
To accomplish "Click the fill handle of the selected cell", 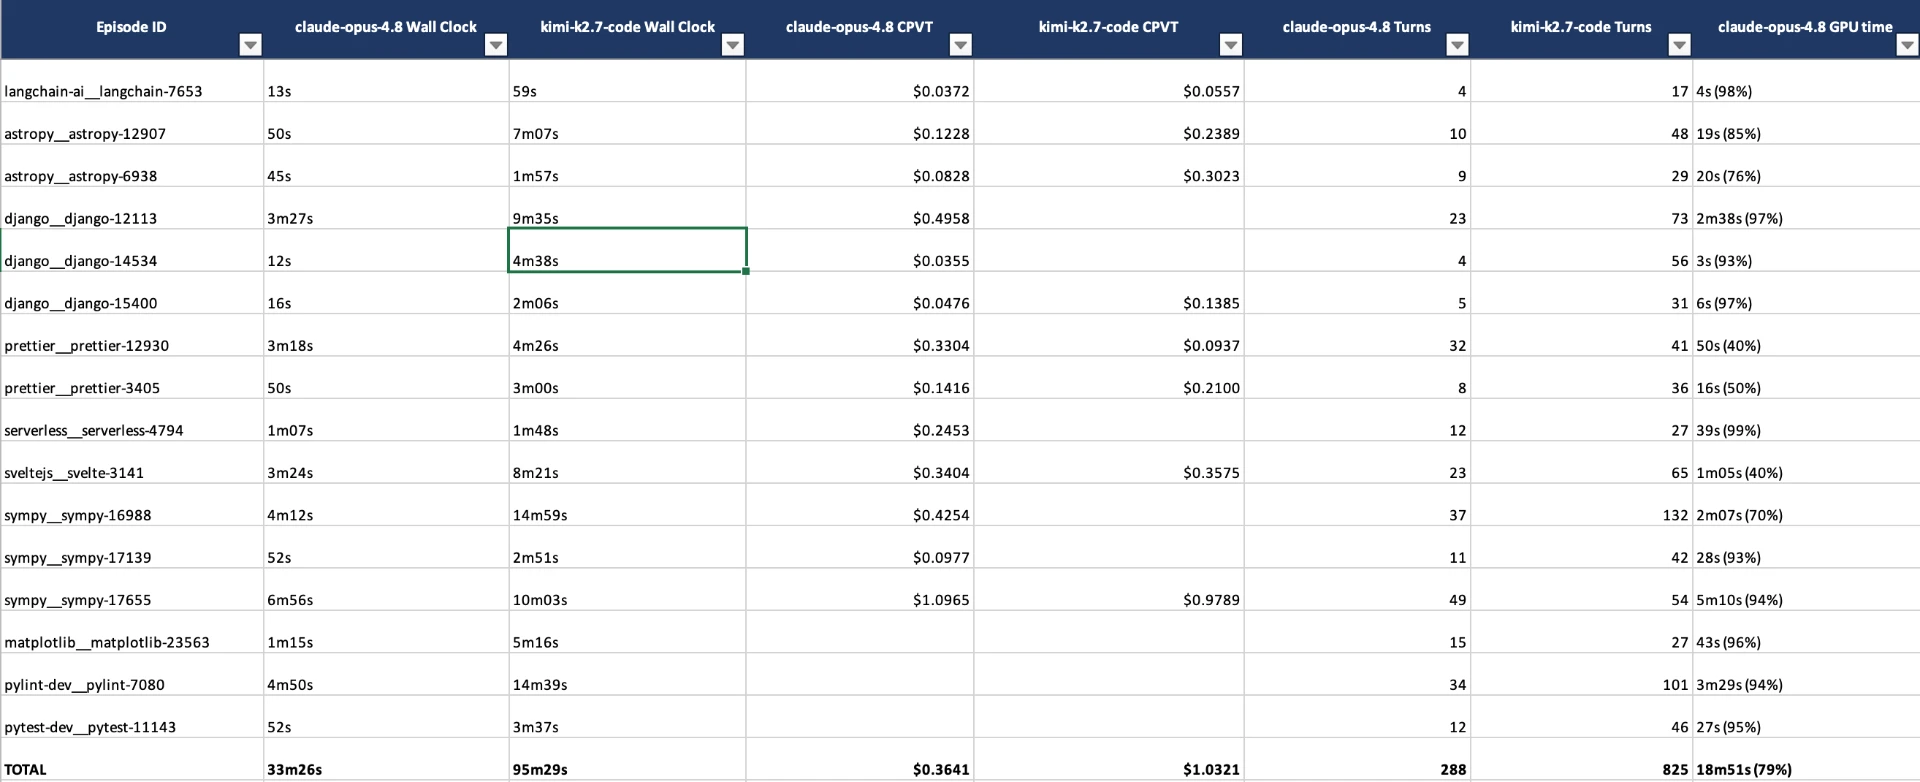I will click(x=746, y=271).
